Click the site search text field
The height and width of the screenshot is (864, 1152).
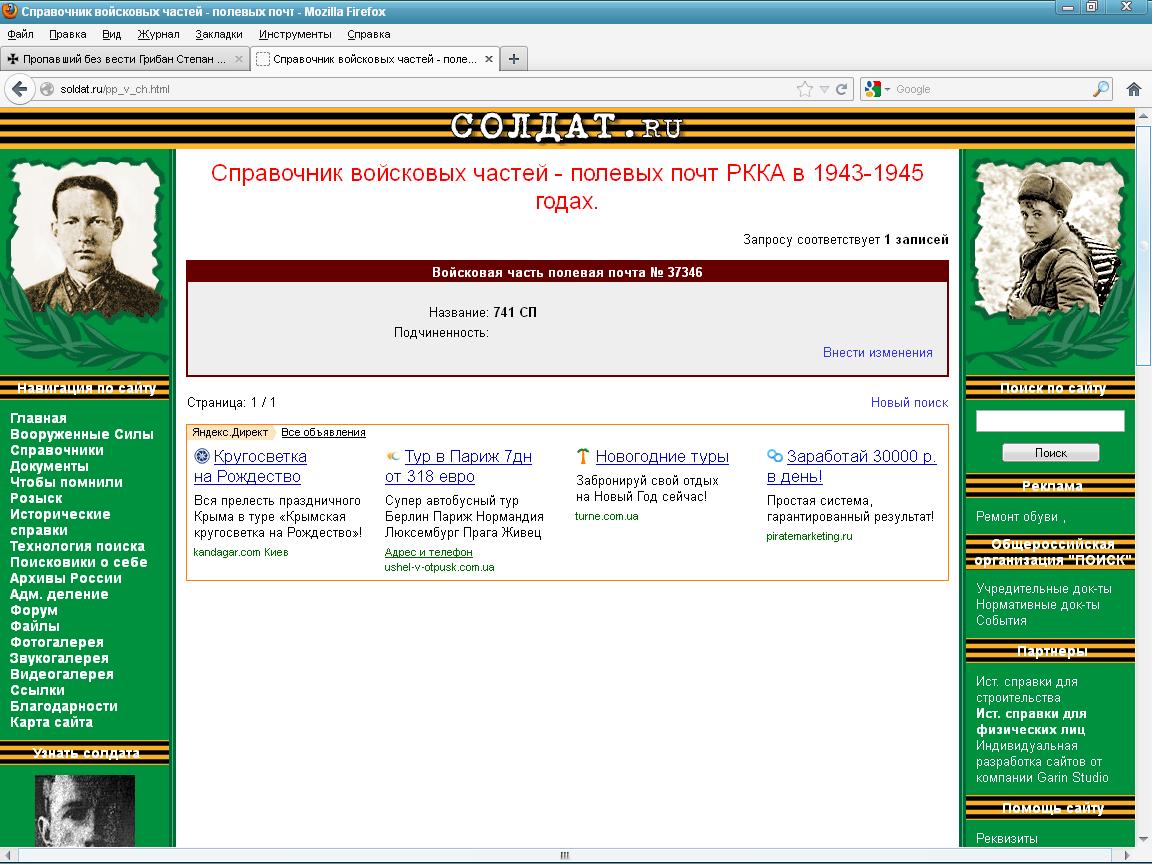(x=1050, y=421)
